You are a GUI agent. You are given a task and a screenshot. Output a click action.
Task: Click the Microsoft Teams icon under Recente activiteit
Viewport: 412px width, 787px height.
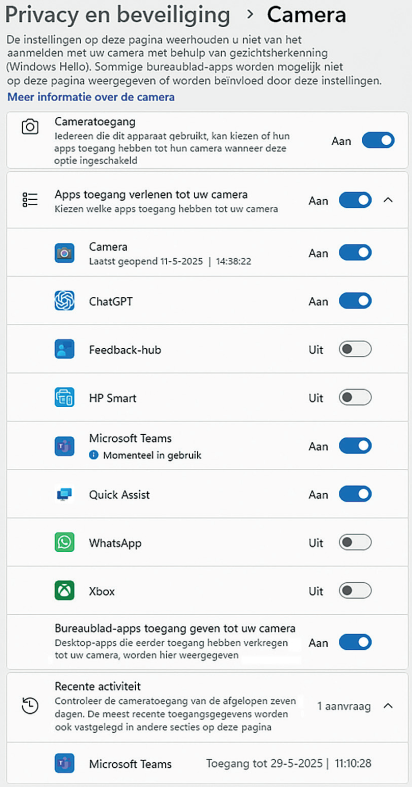(64, 764)
